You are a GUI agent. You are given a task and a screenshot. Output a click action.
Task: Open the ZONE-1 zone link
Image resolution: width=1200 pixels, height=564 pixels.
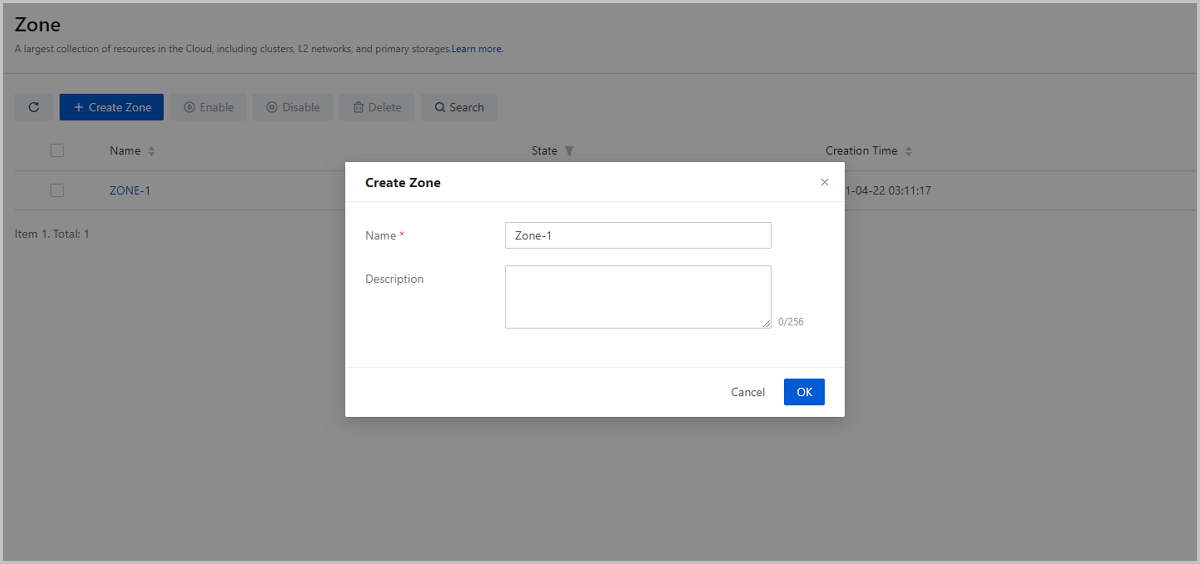click(130, 190)
